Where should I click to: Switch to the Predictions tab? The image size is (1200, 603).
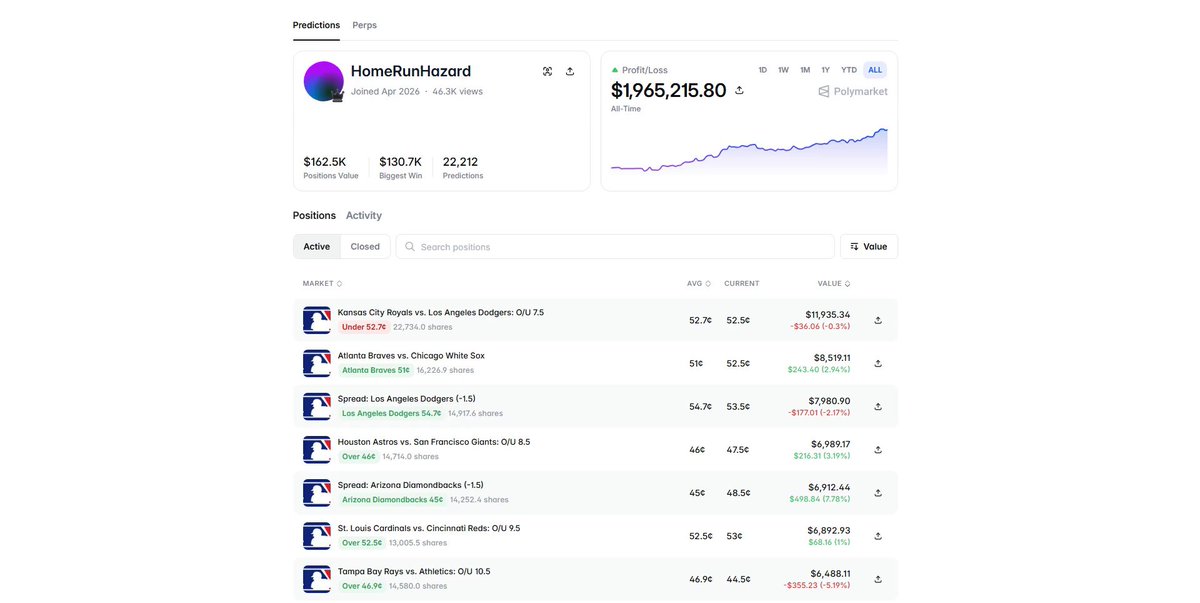point(316,25)
